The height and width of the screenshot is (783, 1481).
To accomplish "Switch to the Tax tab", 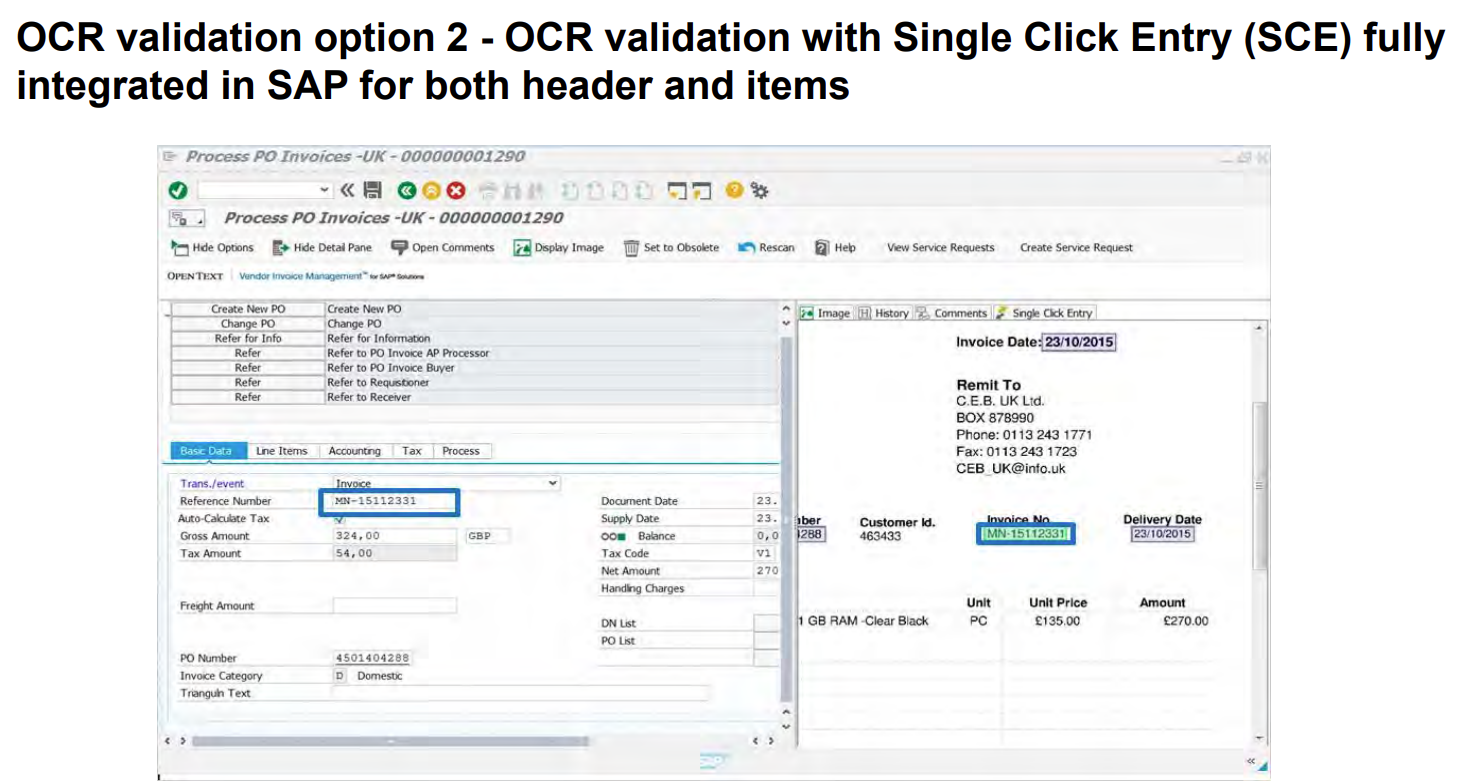I will [412, 451].
